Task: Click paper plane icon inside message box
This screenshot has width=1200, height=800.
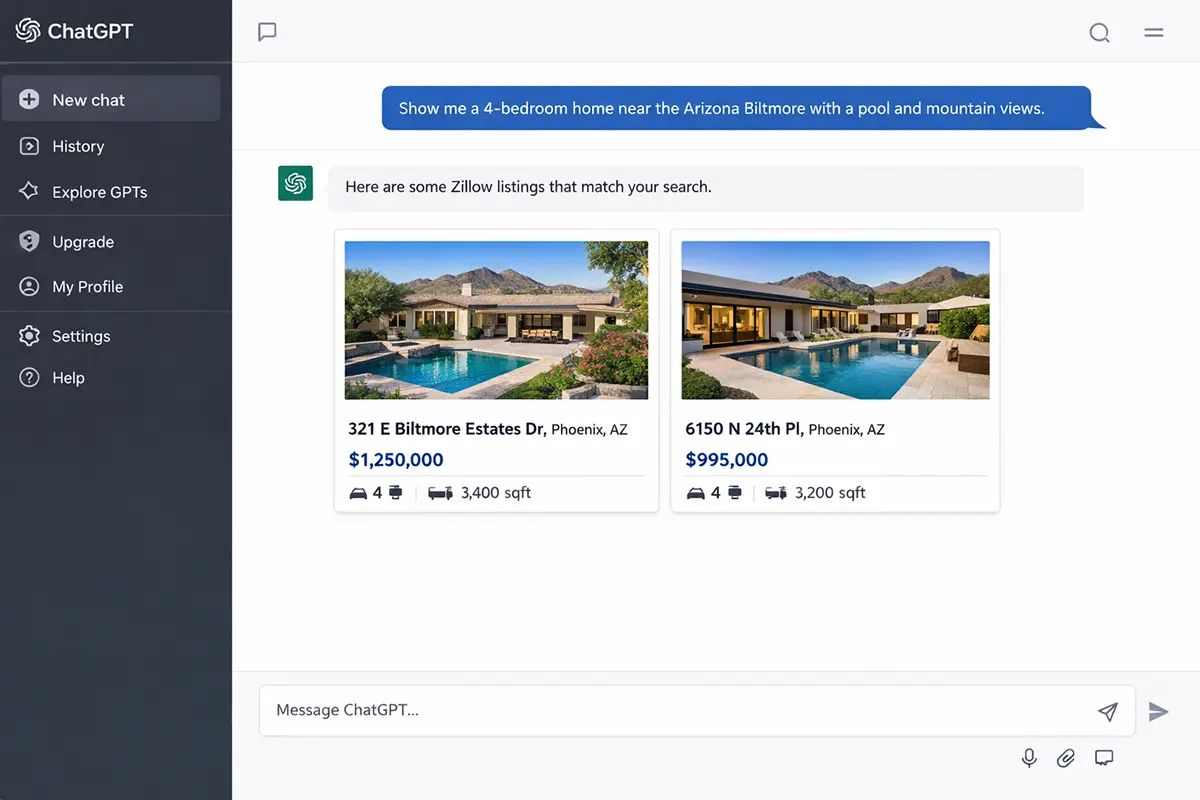Action: [x=1107, y=711]
